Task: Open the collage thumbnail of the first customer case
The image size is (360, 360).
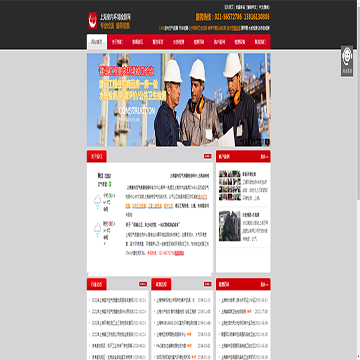Action: pyautogui.click(x=230, y=185)
